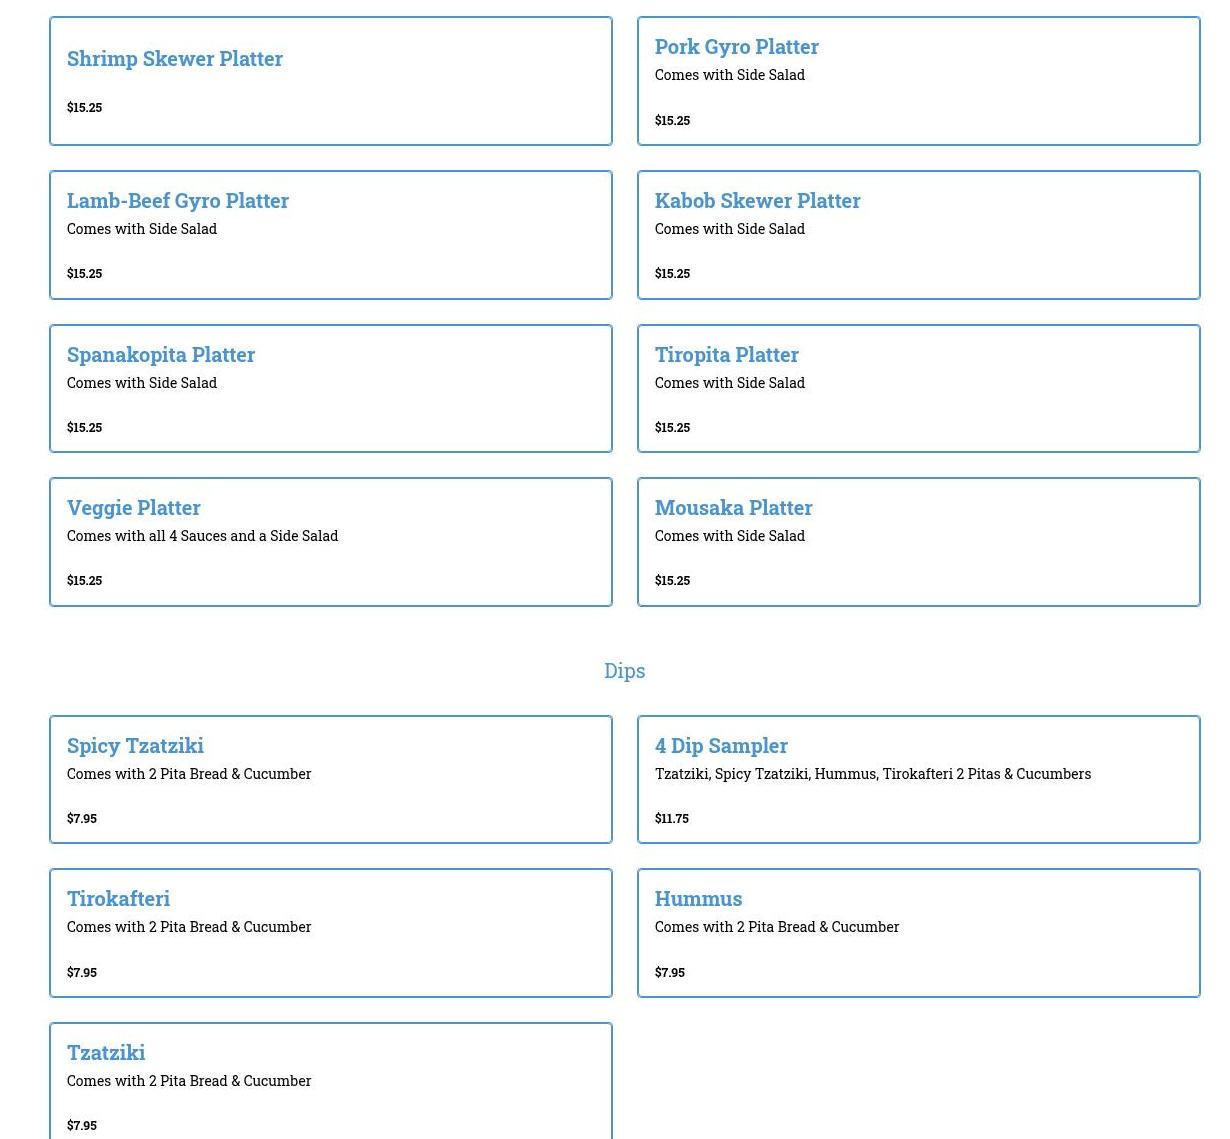Choose the Tirokafteri dip heading
Viewport: 1230px width, 1139px height.
(118, 899)
